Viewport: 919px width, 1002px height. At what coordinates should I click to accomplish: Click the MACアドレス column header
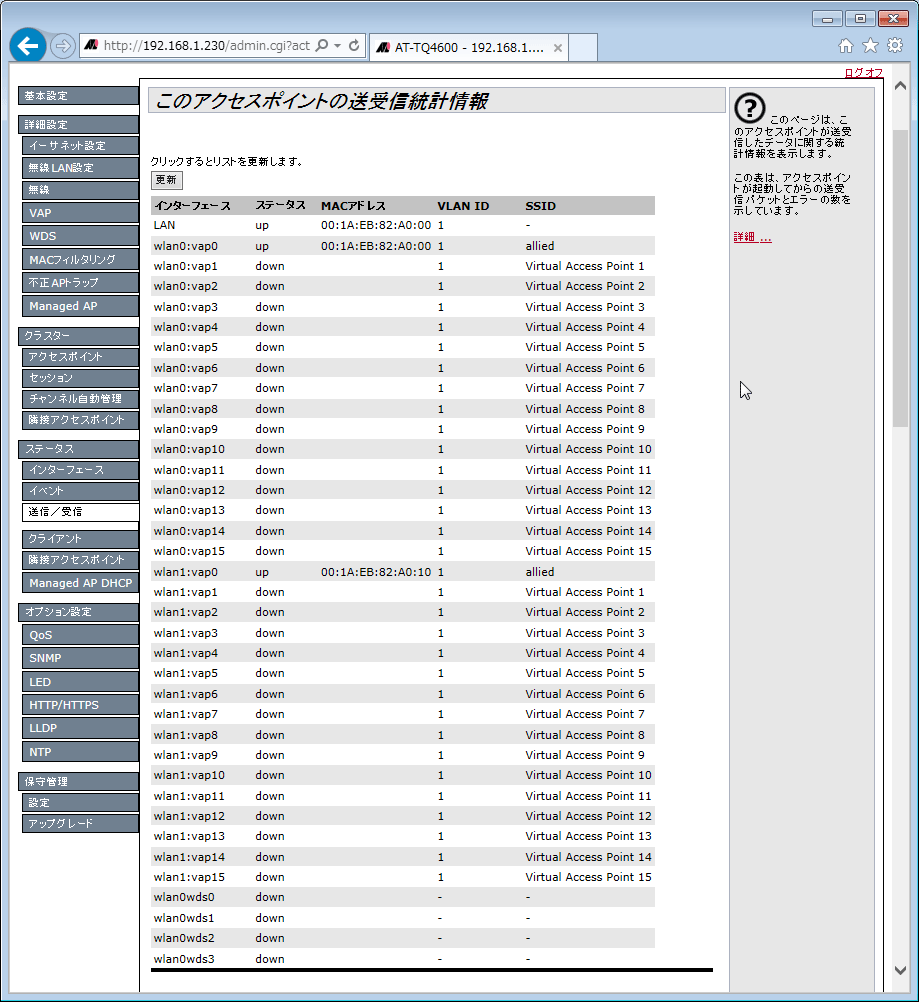pos(353,206)
